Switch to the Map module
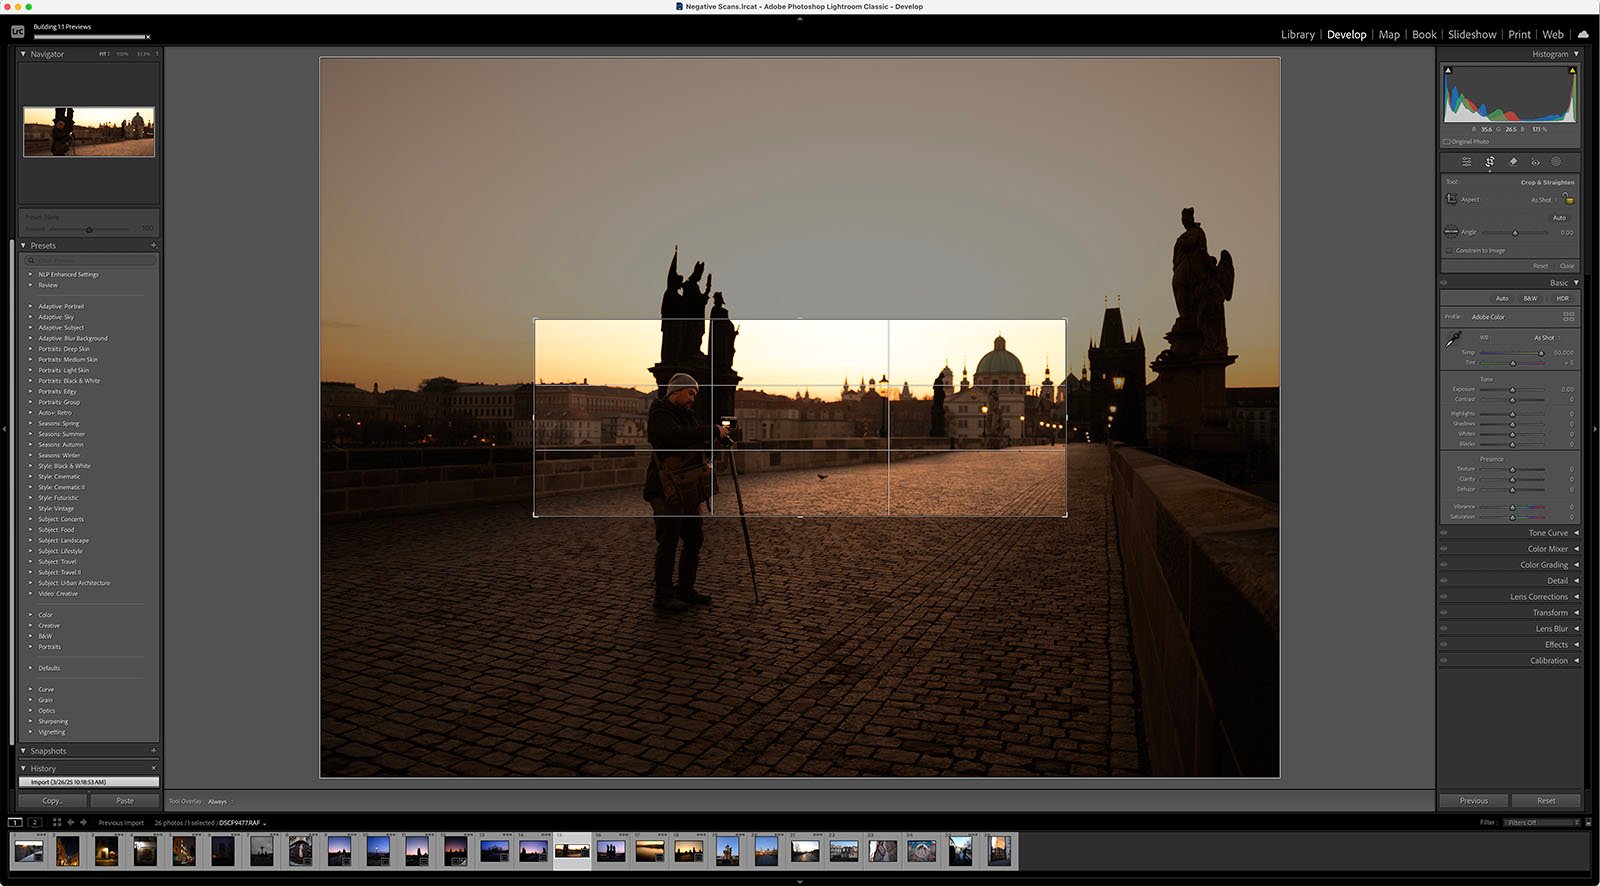 [x=1389, y=34]
